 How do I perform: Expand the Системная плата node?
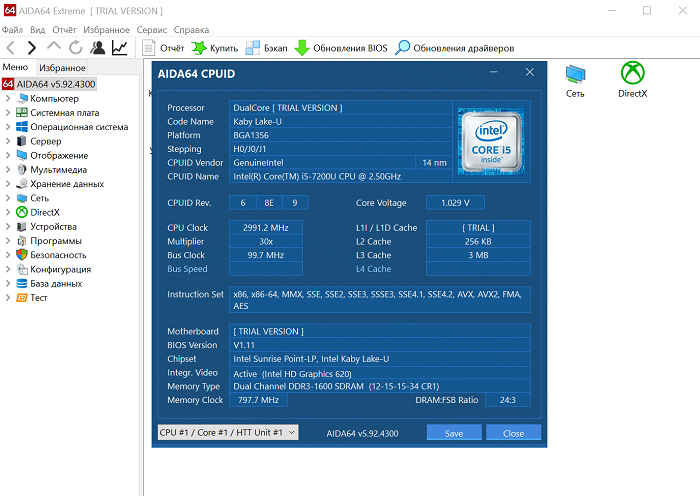[8, 113]
